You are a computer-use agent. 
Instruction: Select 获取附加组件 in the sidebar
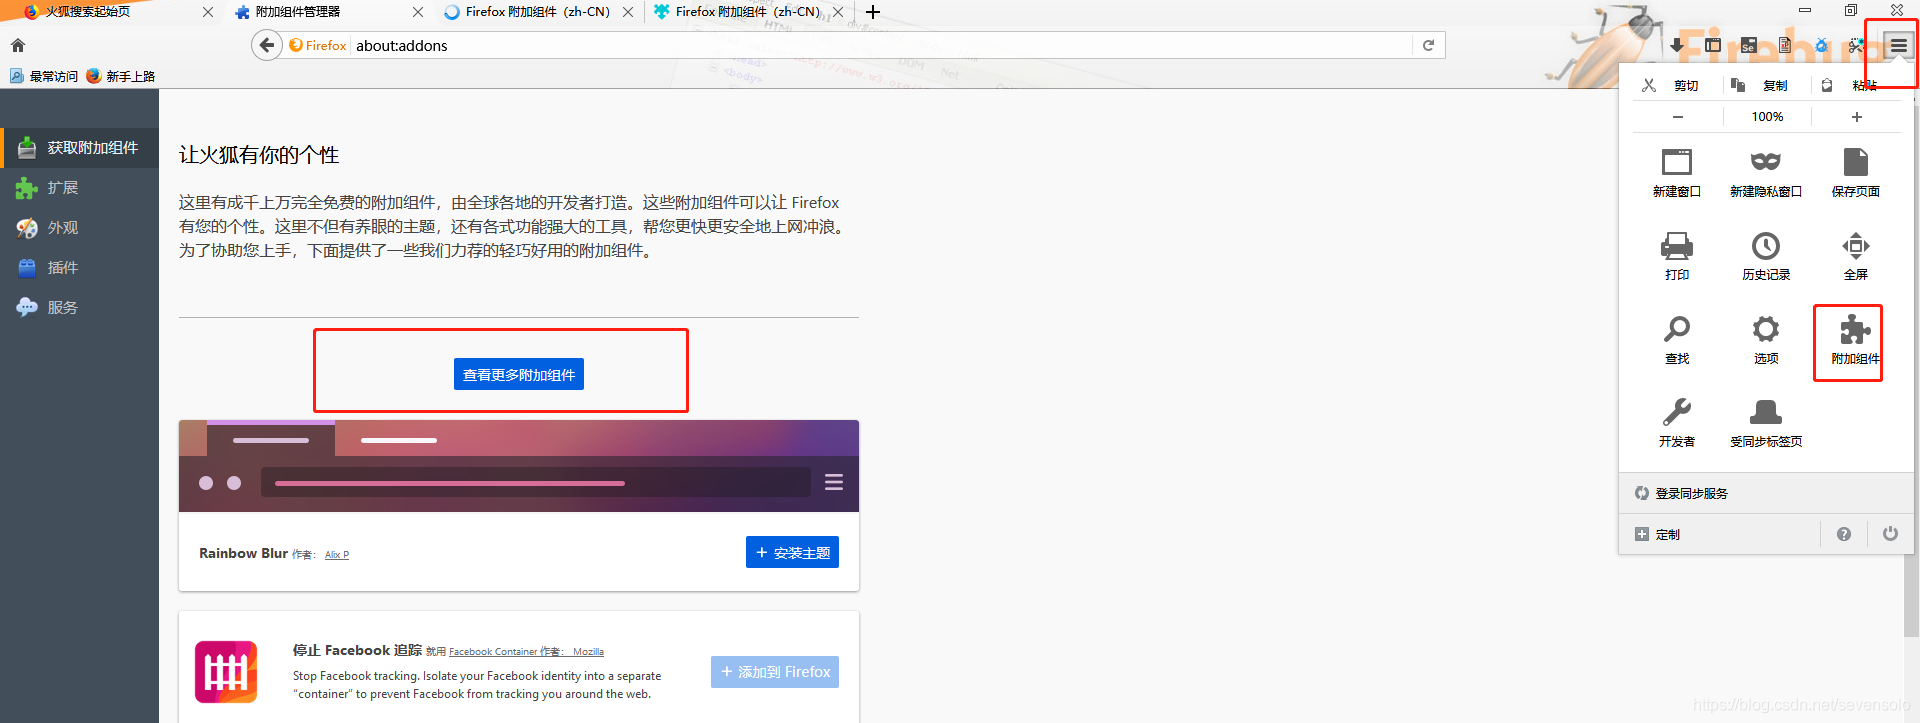tap(79, 147)
